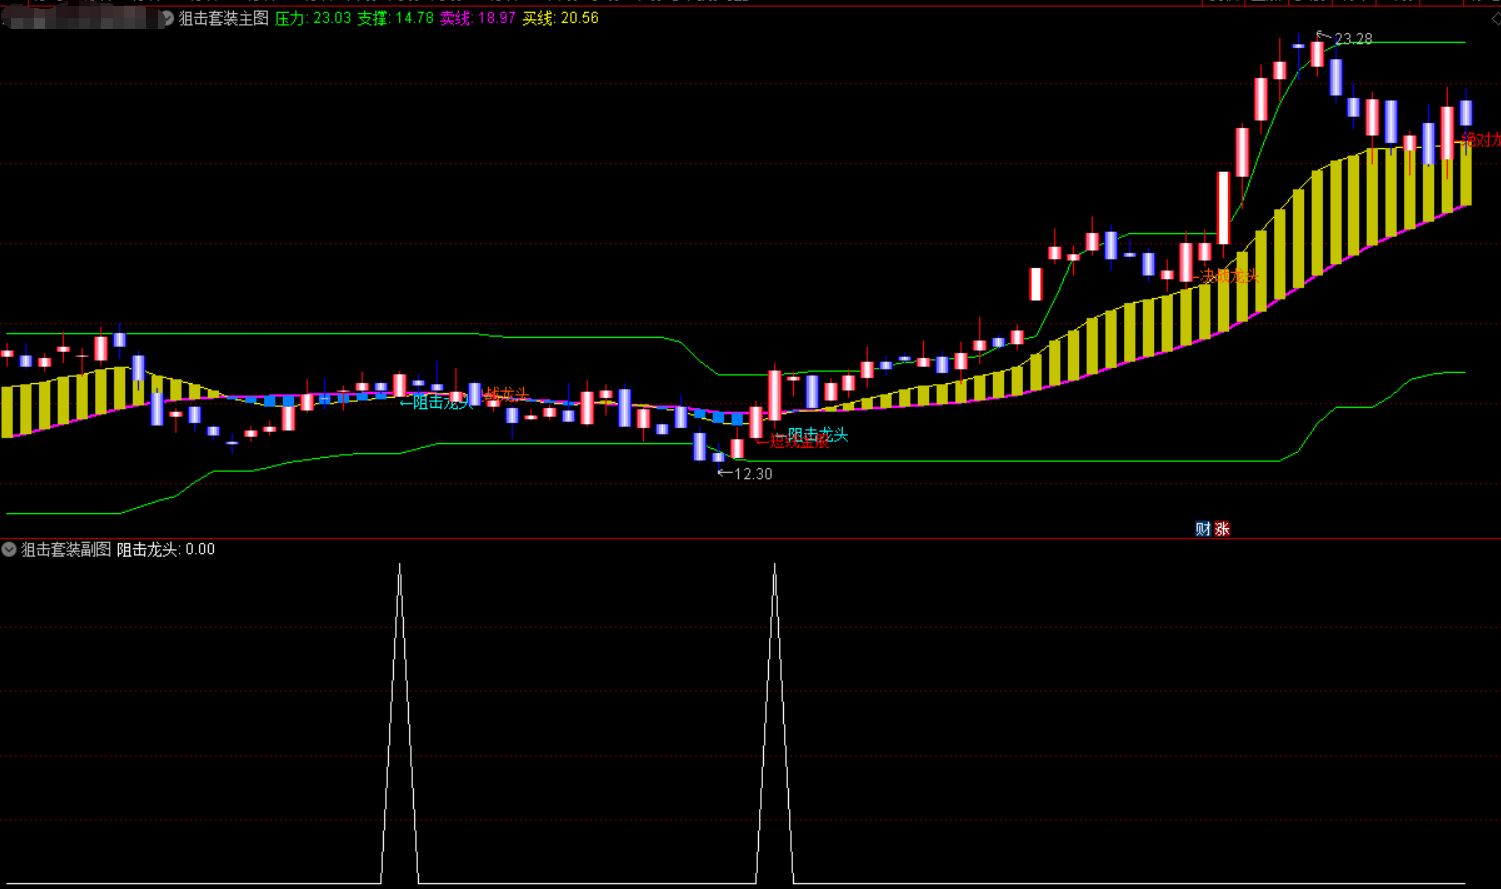Image resolution: width=1501 pixels, height=889 pixels.
Task: Open the blue 财 event marker
Action: click(1203, 529)
